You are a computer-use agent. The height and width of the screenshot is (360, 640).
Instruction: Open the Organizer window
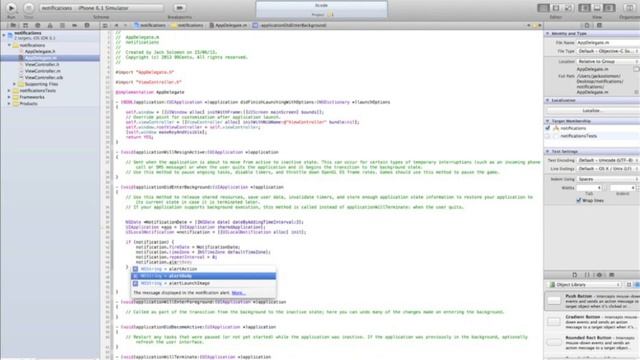click(629, 8)
